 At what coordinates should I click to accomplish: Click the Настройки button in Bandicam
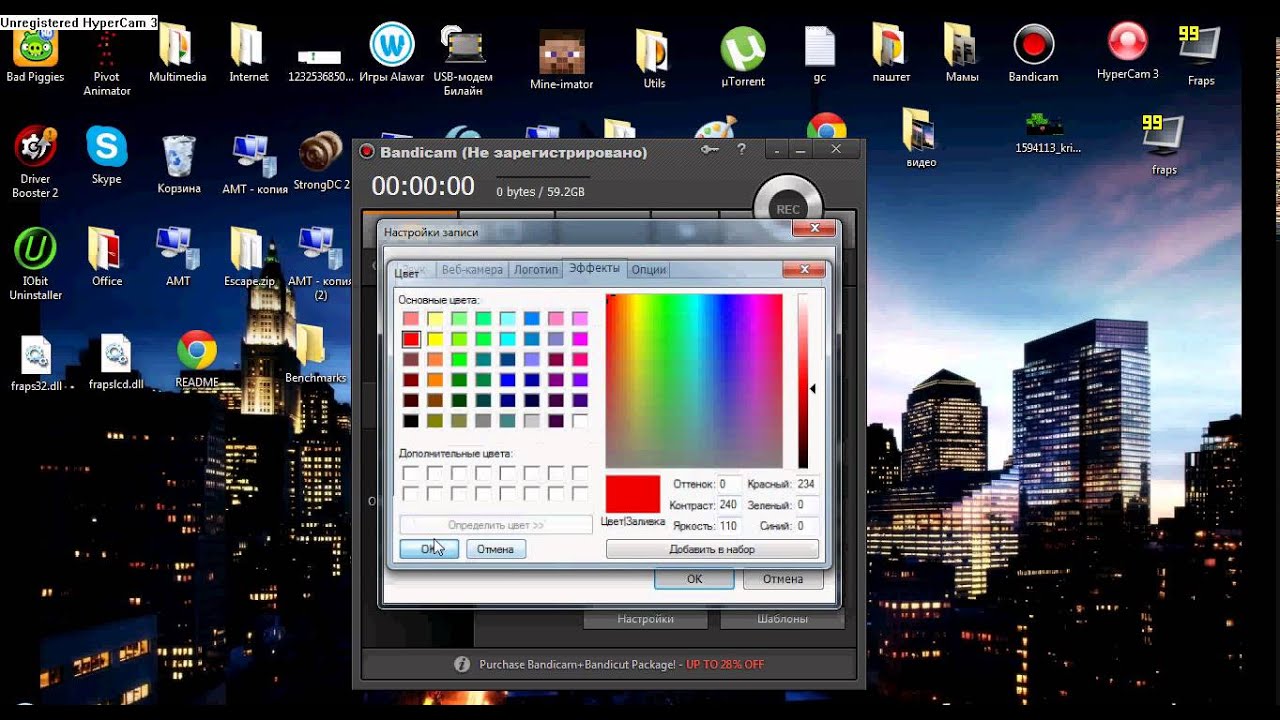tap(645, 619)
